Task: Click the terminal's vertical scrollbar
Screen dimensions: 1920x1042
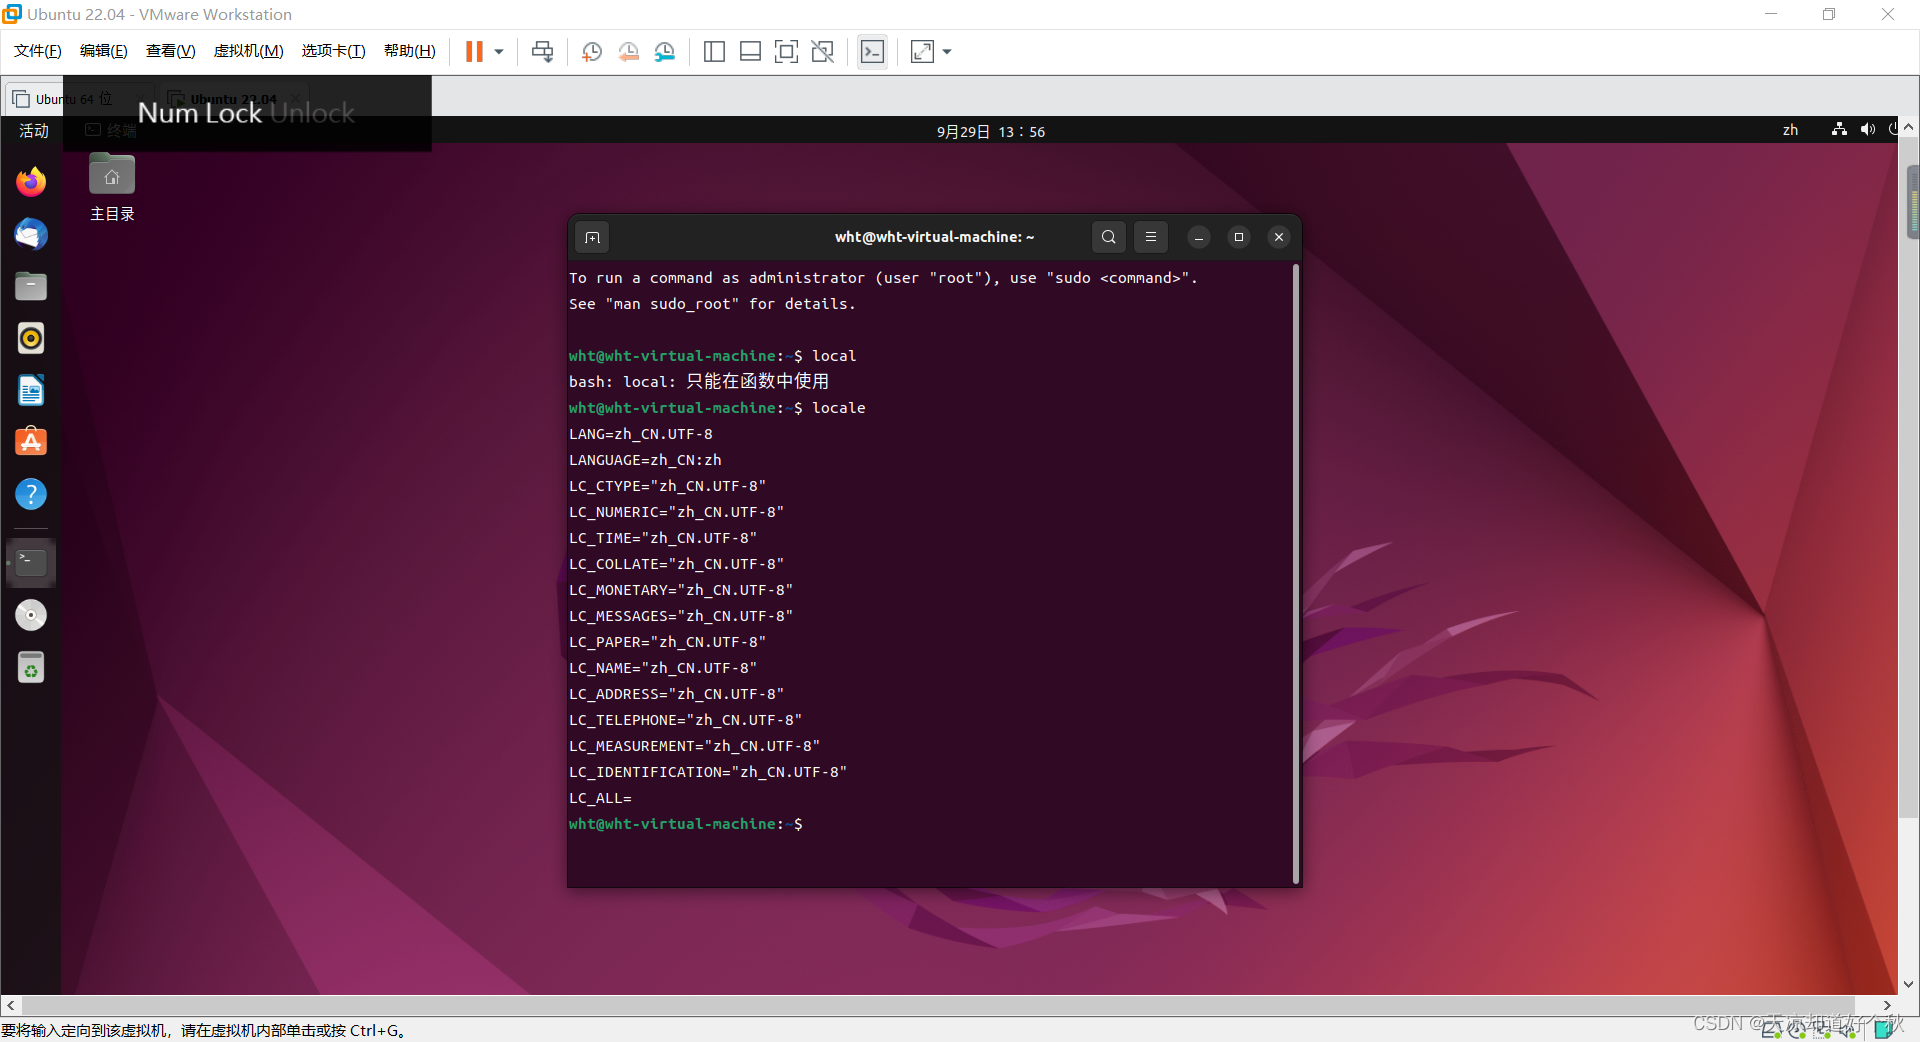Action: (1296, 574)
